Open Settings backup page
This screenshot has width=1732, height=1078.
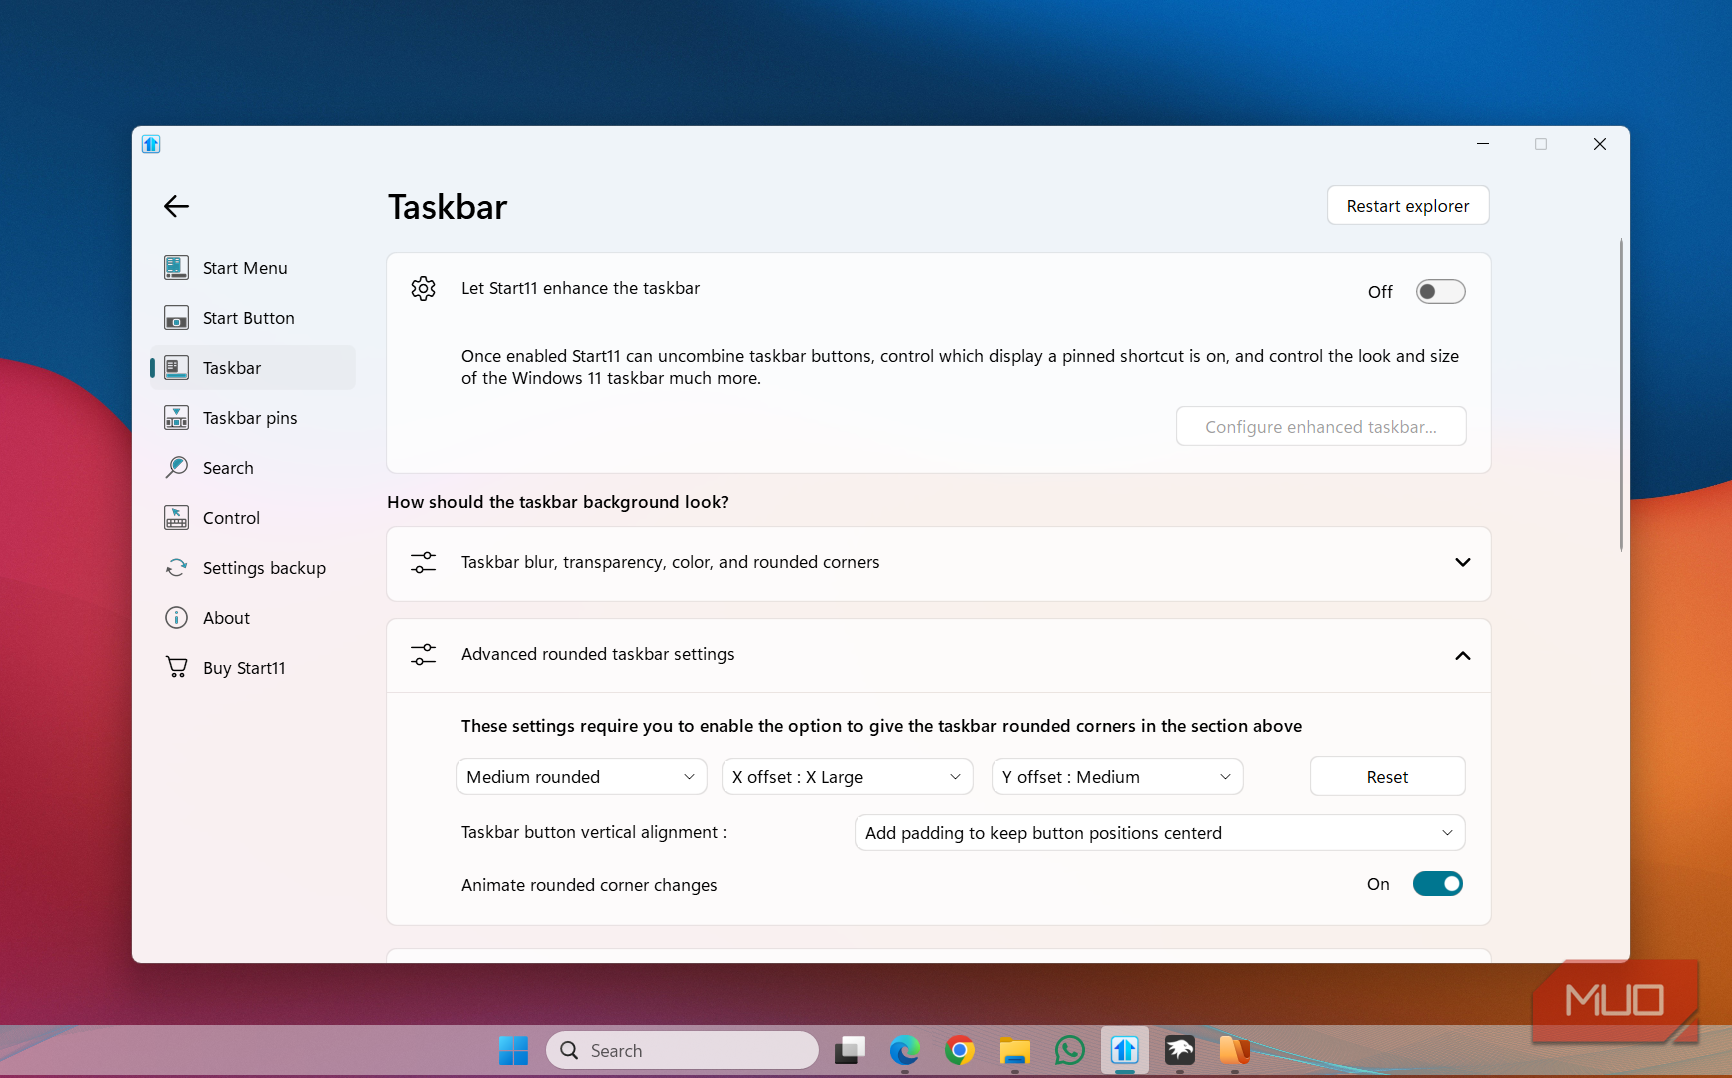253,568
